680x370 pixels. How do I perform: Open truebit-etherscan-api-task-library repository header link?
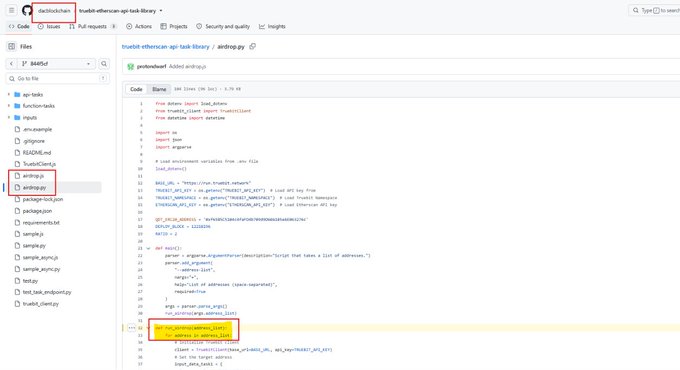coord(118,11)
